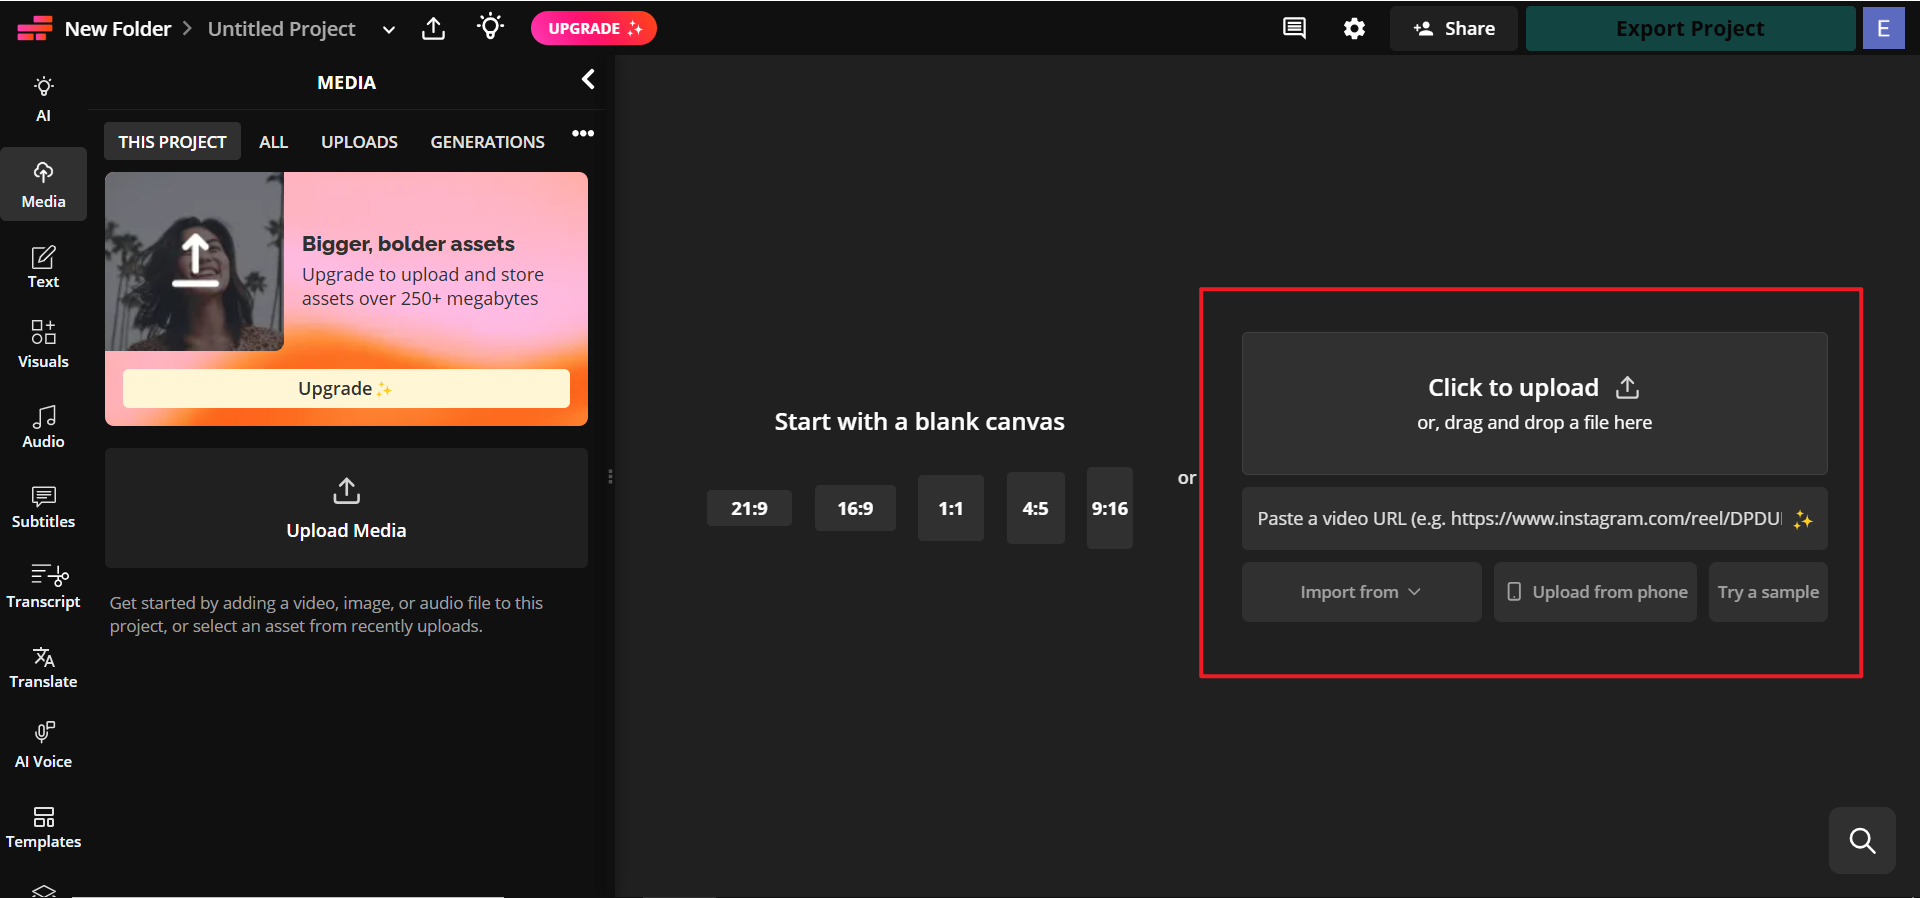Open the Text tool panel
The height and width of the screenshot is (898, 1920).
(x=43, y=267)
